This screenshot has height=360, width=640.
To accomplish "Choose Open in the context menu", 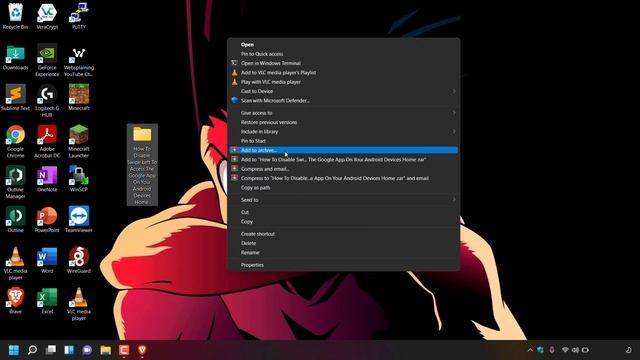I will (344, 44).
